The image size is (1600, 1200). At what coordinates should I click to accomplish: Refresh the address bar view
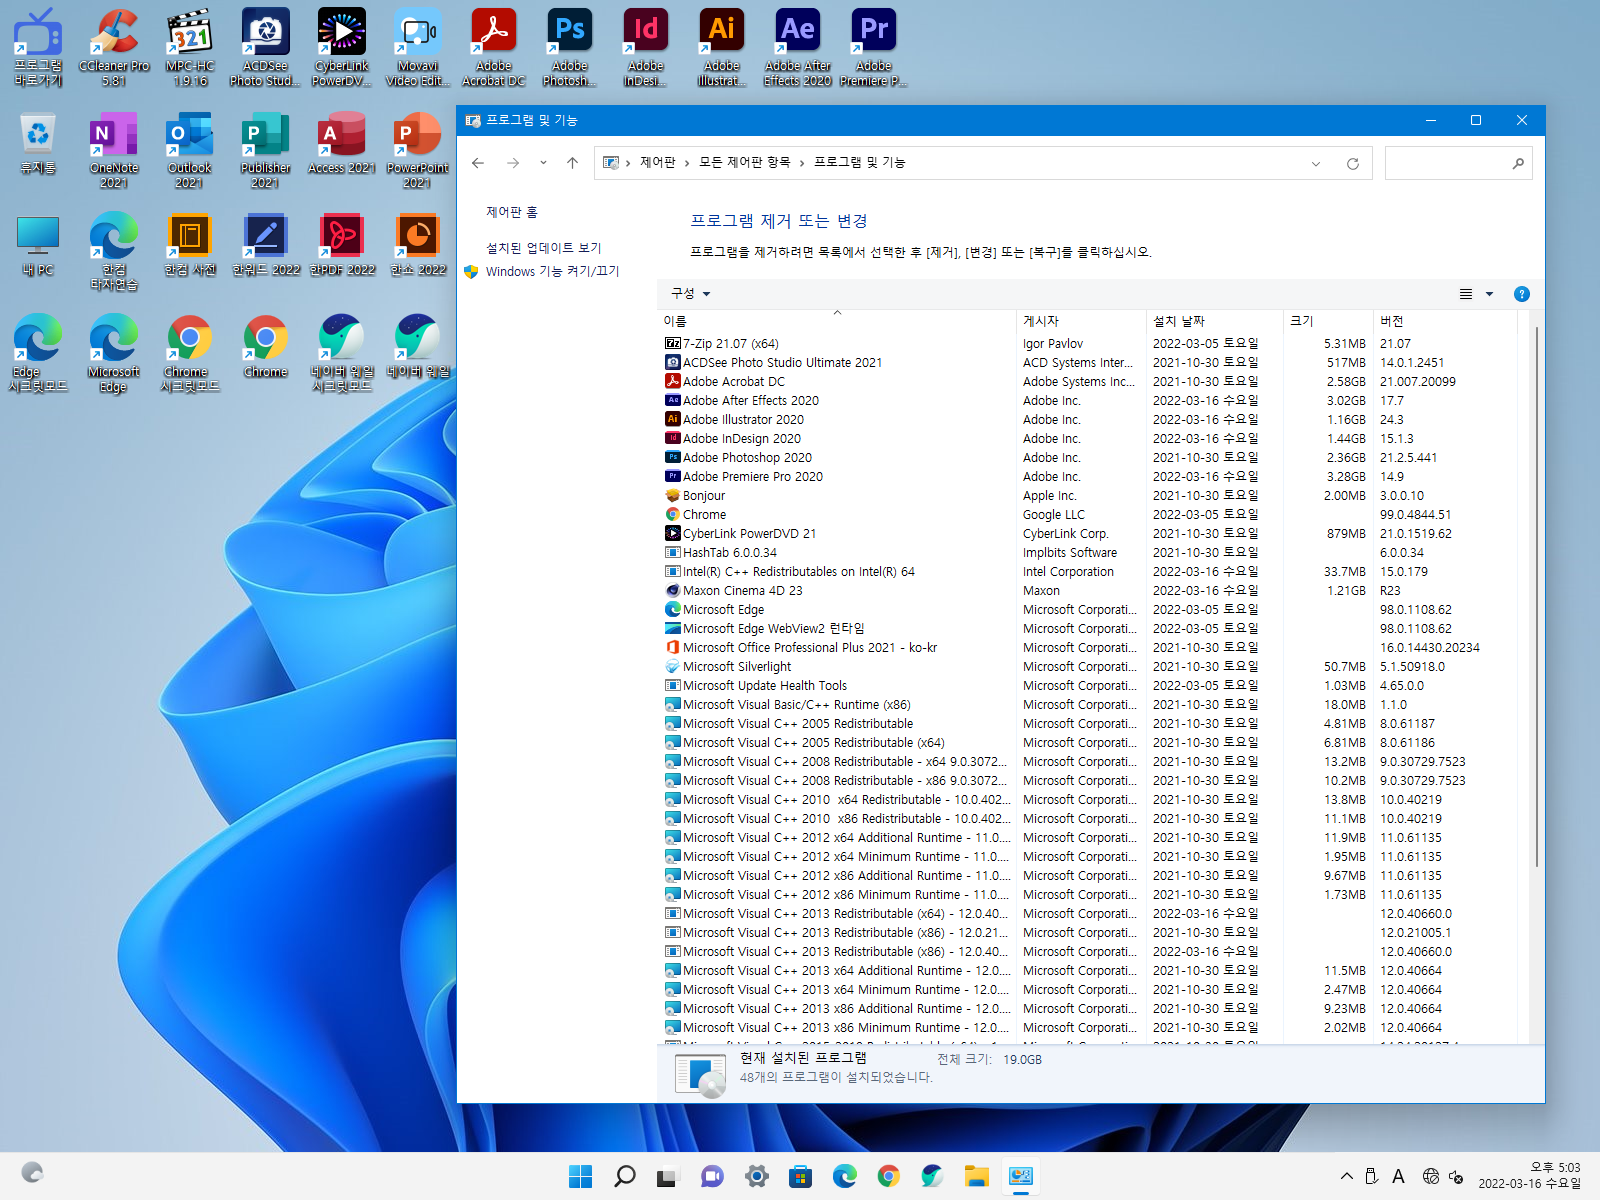[x=1352, y=163]
